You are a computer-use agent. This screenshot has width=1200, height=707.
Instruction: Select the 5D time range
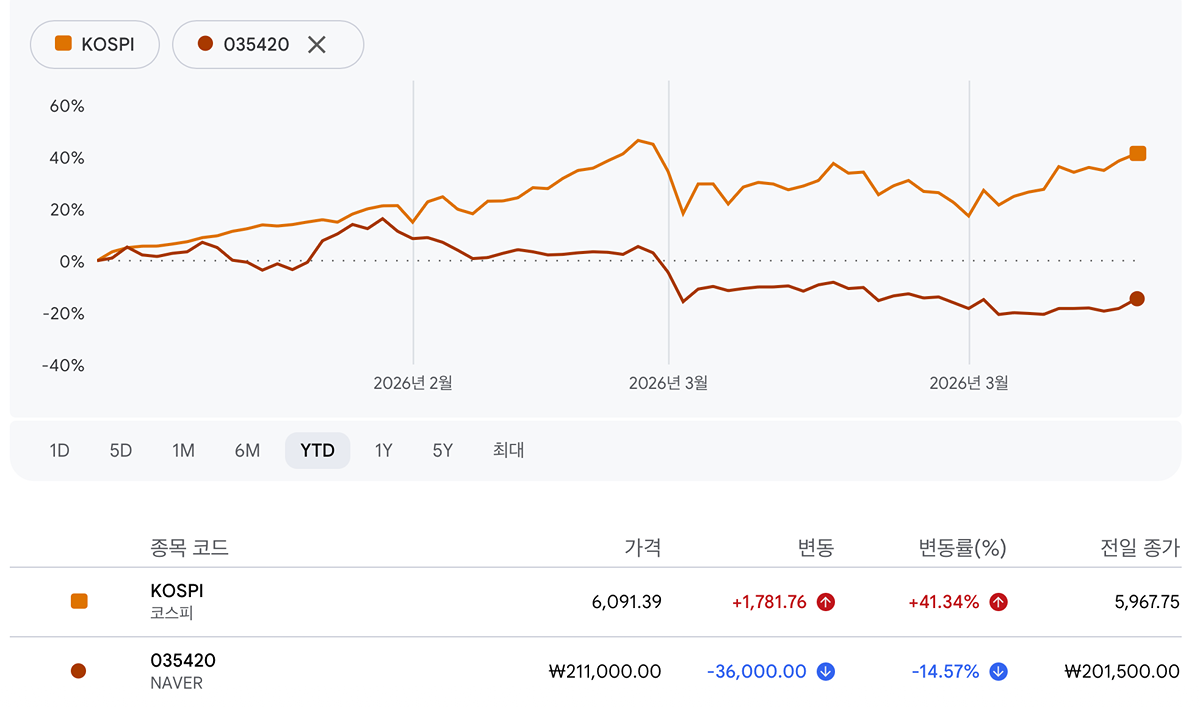pyautogui.click(x=121, y=451)
